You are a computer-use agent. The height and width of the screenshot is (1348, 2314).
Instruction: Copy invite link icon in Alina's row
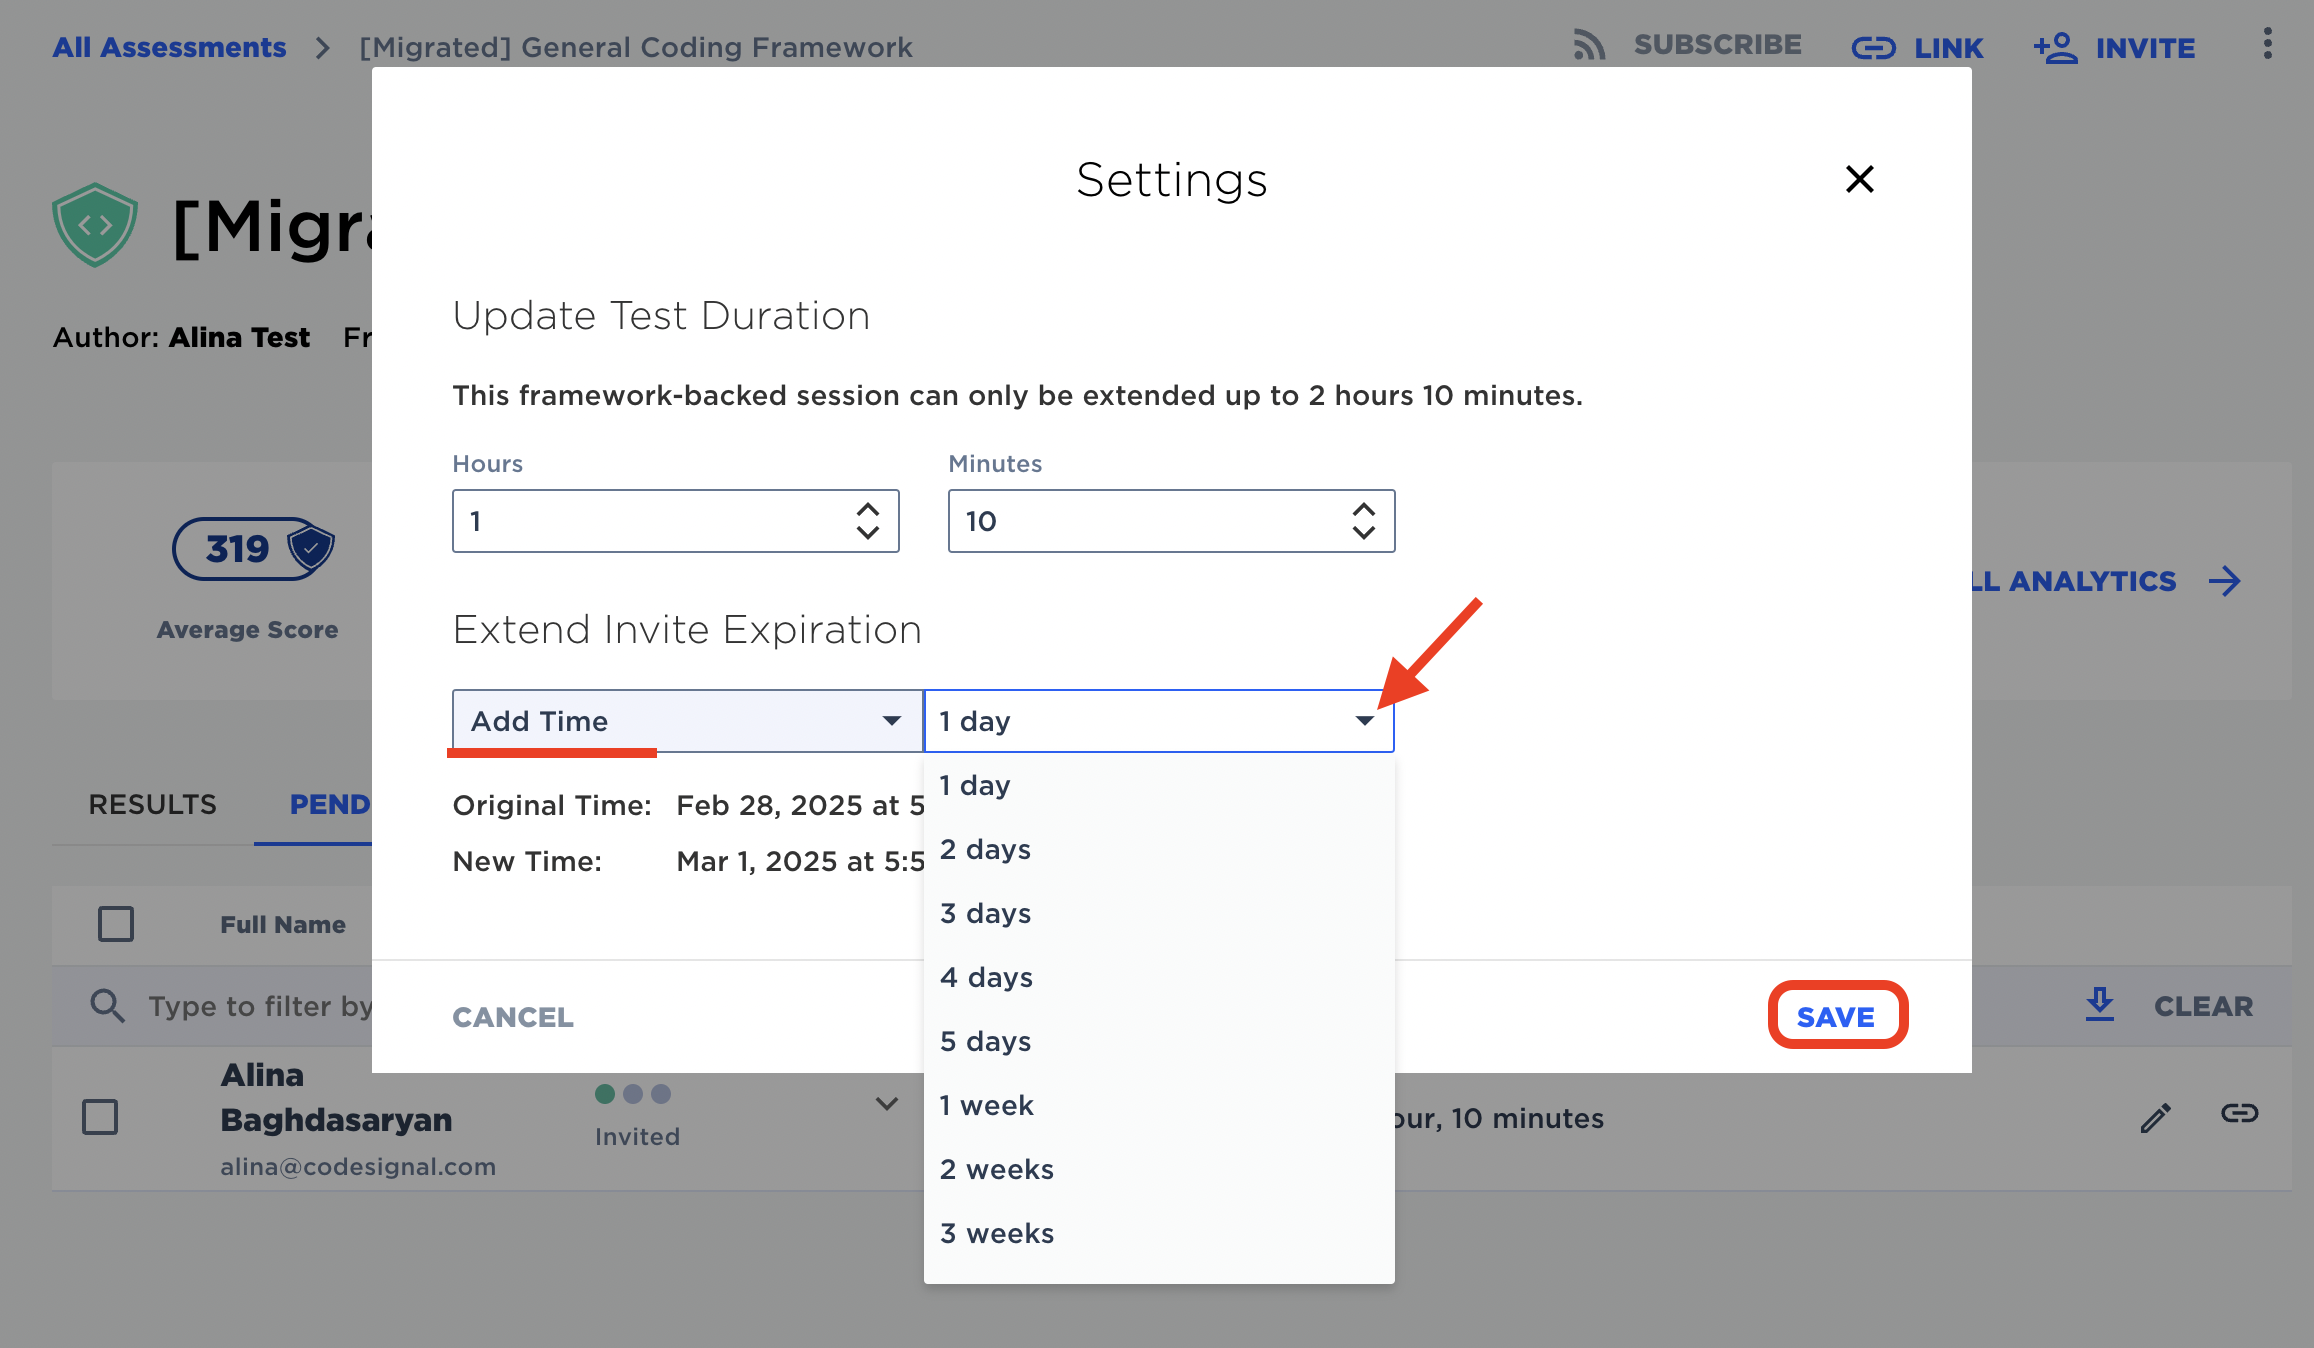tap(2239, 1113)
